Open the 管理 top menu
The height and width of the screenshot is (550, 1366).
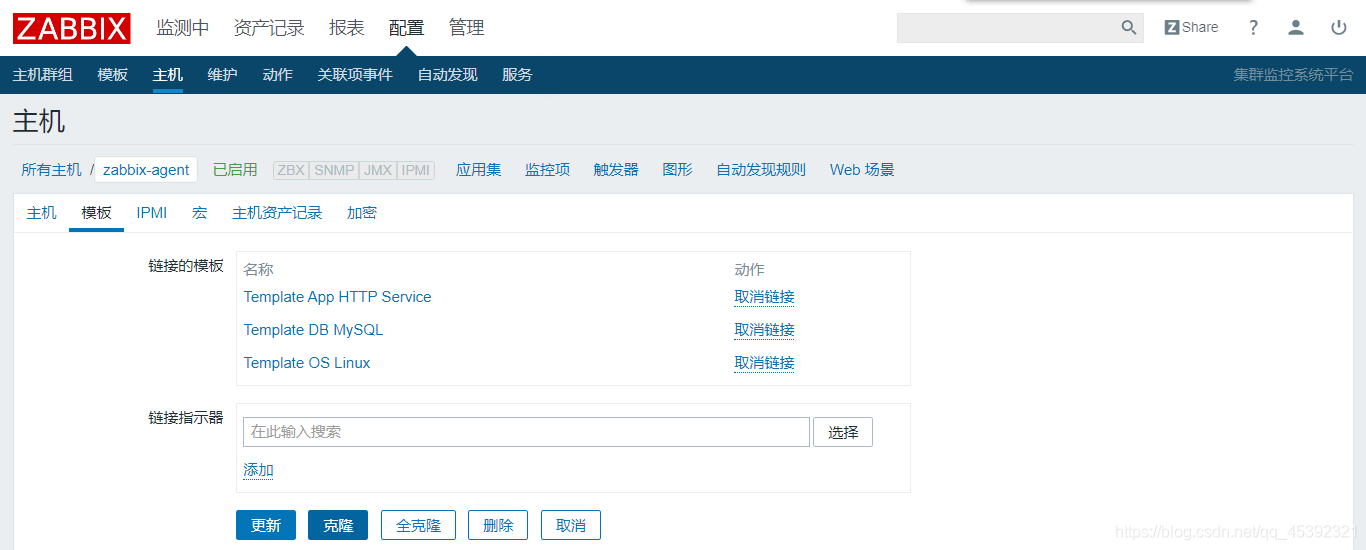coord(467,28)
